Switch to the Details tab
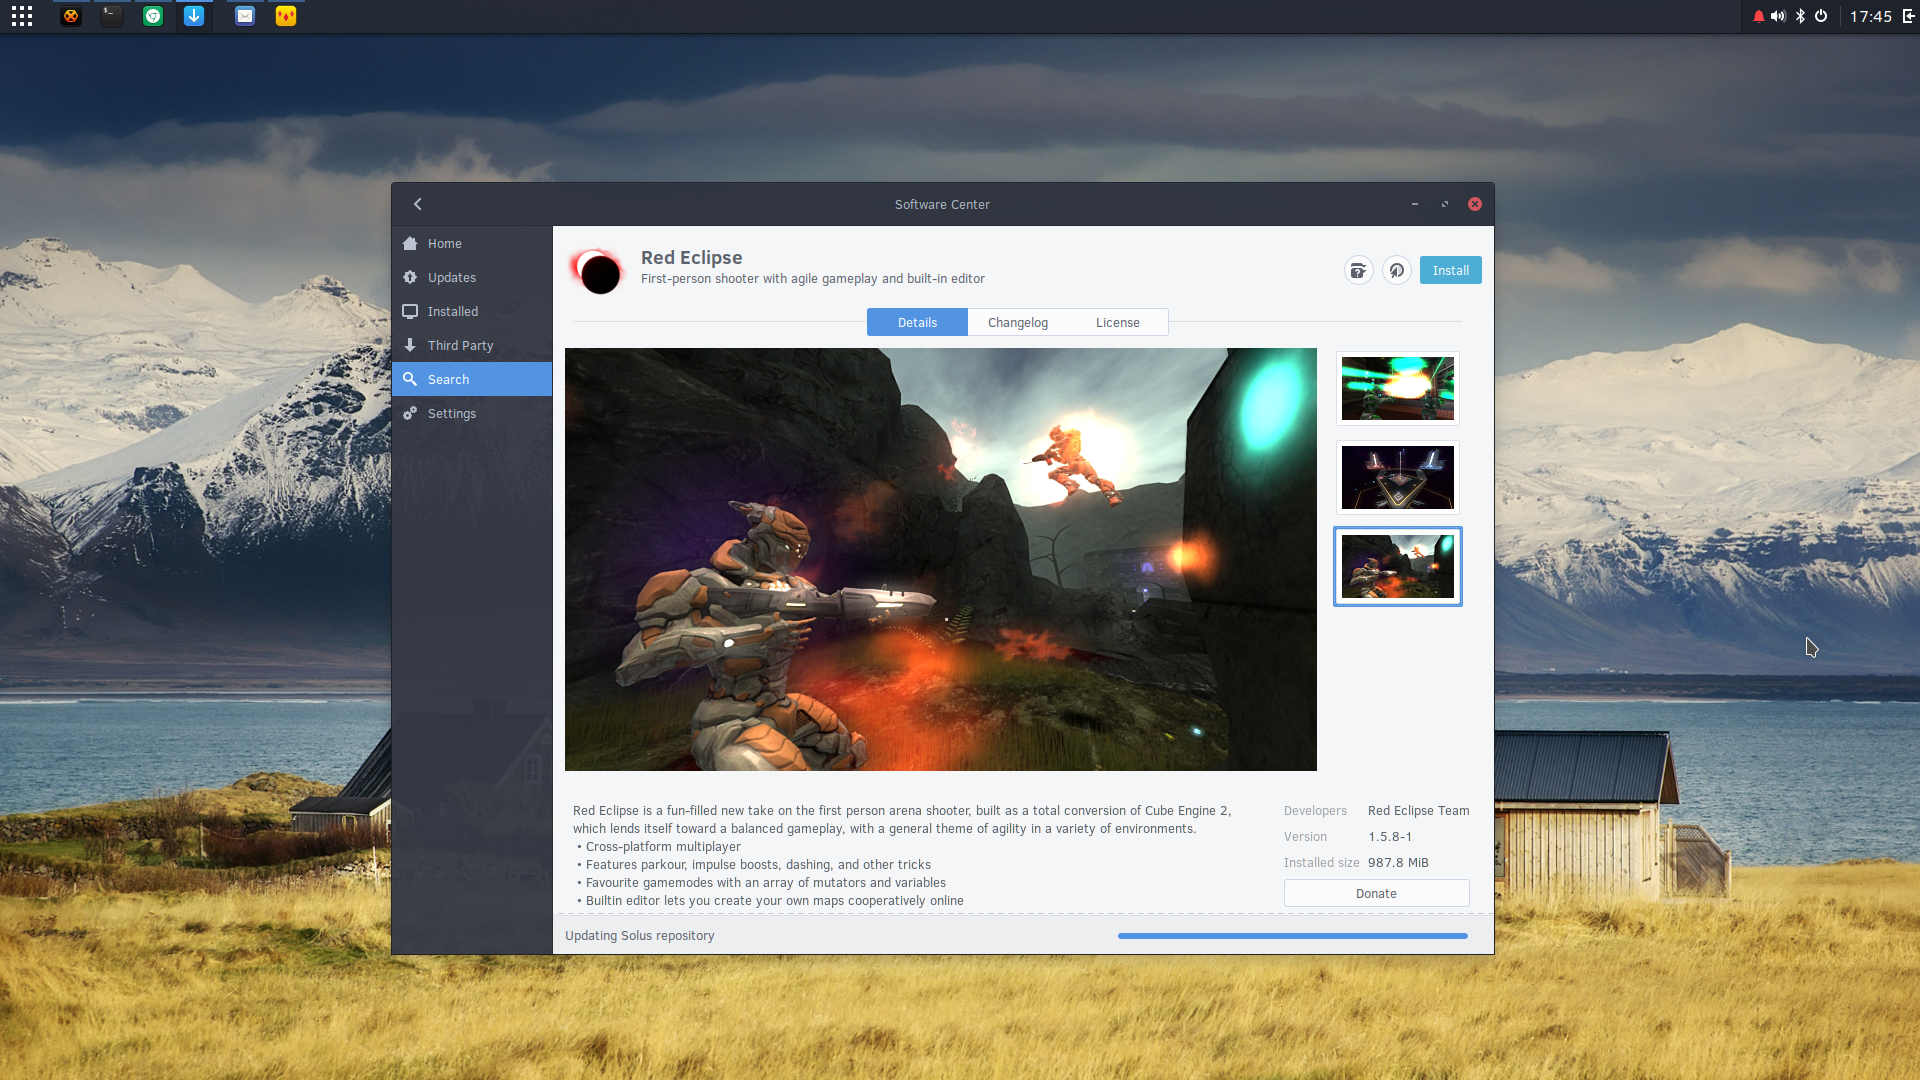This screenshot has height=1080, width=1920. pos(917,323)
